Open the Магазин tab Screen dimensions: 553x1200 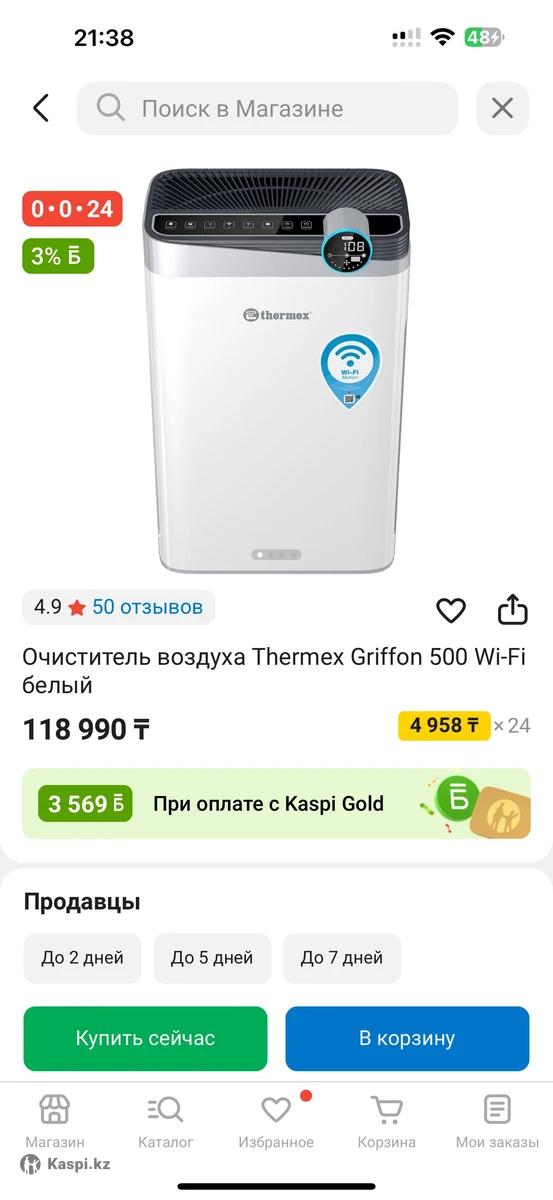pos(55,1121)
